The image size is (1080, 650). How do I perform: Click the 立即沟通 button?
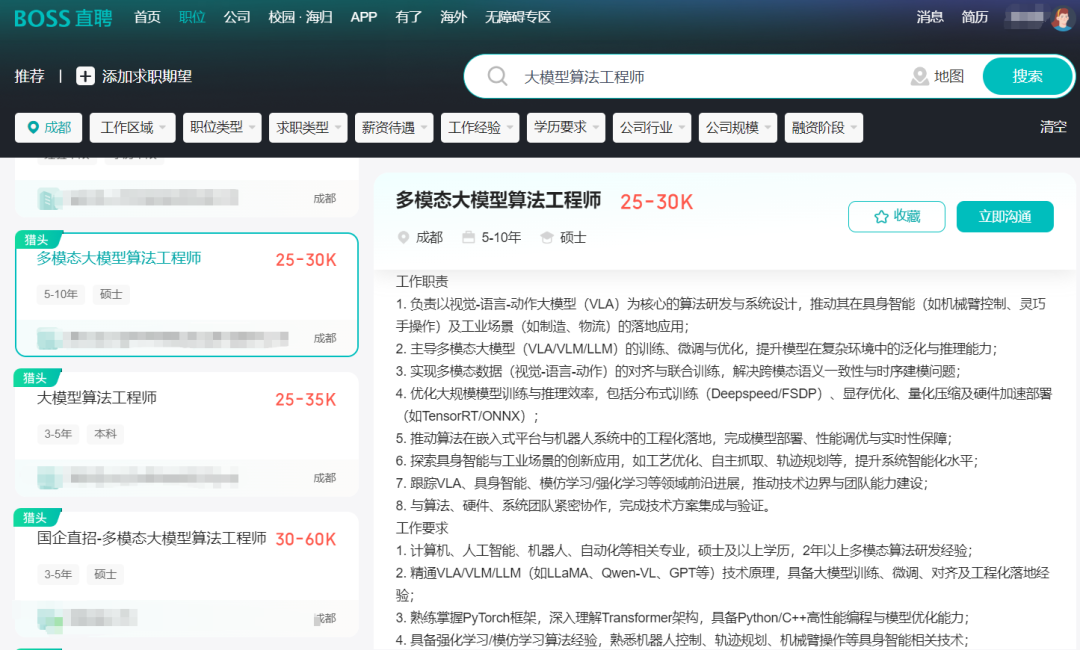(x=1005, y=217)
